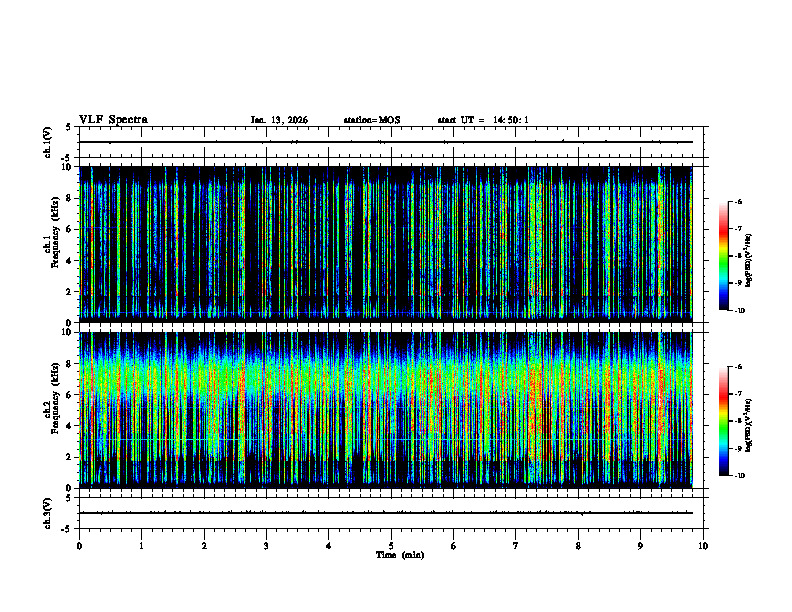Click the ch.3 voltage waveform trace
Screen dimensions: 792x612
386,513
